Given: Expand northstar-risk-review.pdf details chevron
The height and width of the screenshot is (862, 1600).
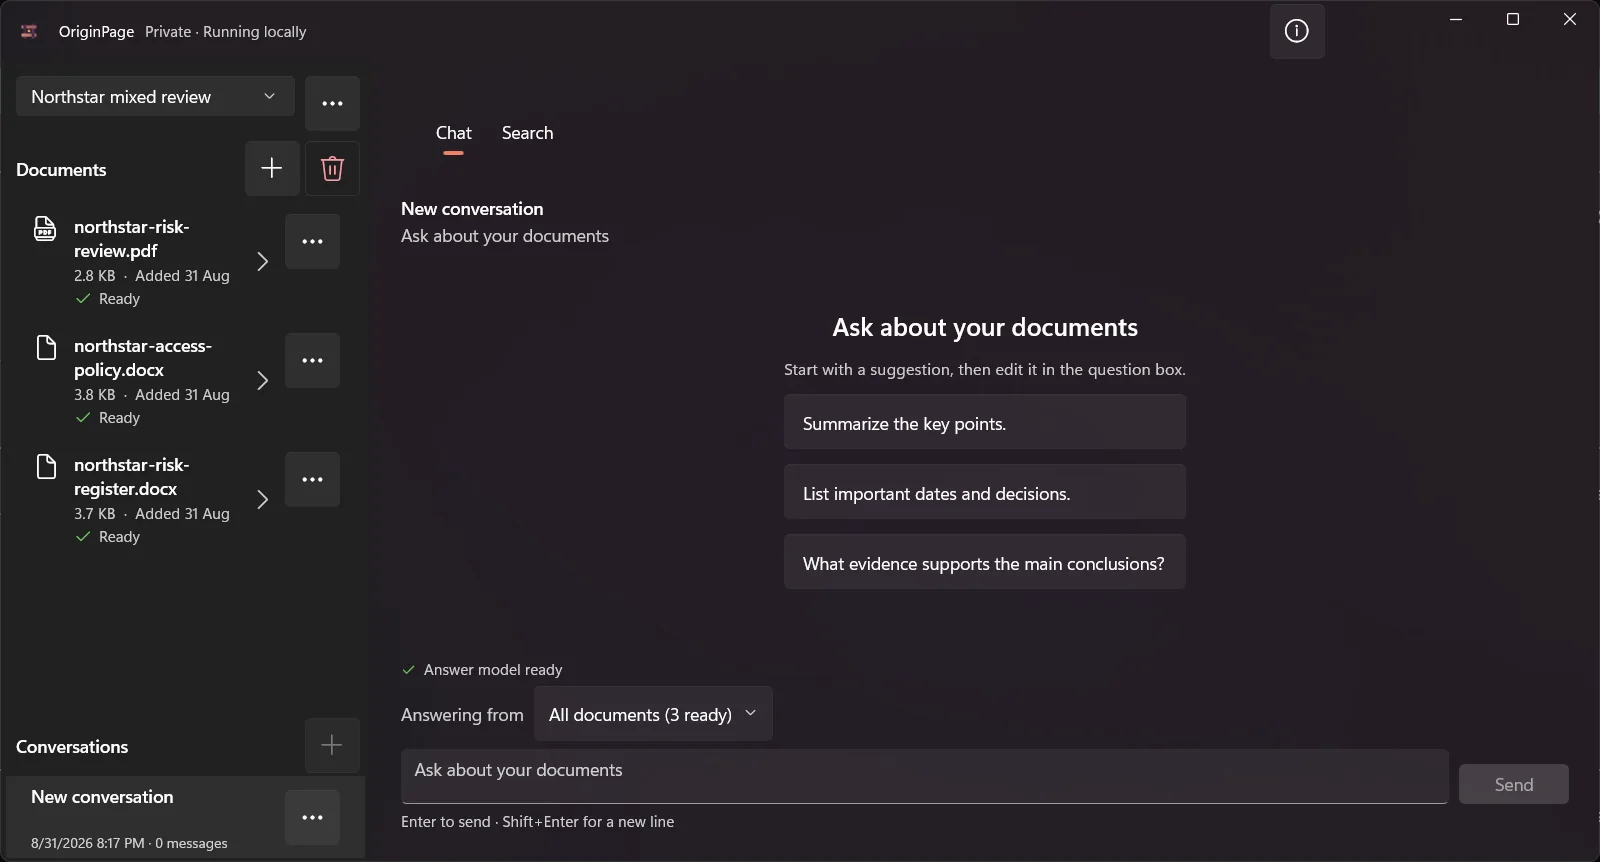Looking at the screenshot, I should (262, 261).
